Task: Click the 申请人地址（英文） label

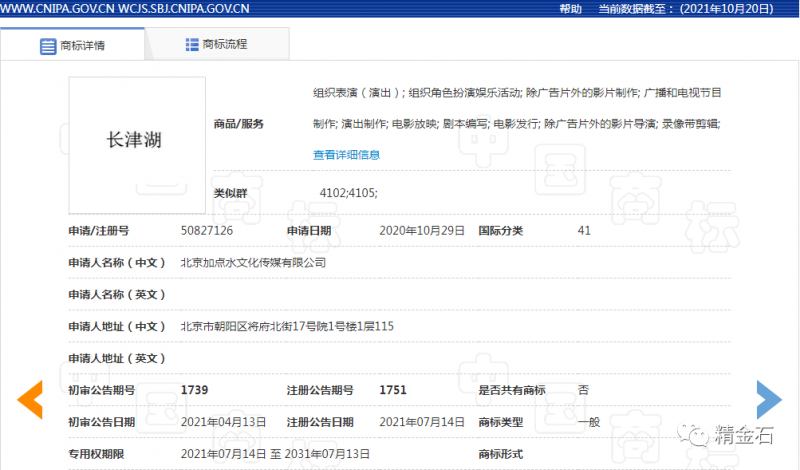Action: point(117,358)
